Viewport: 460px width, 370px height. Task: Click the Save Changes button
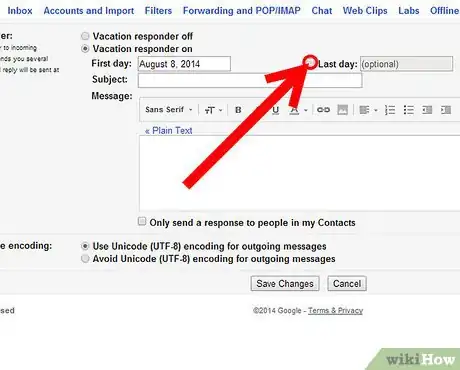[x=285, y=284]
